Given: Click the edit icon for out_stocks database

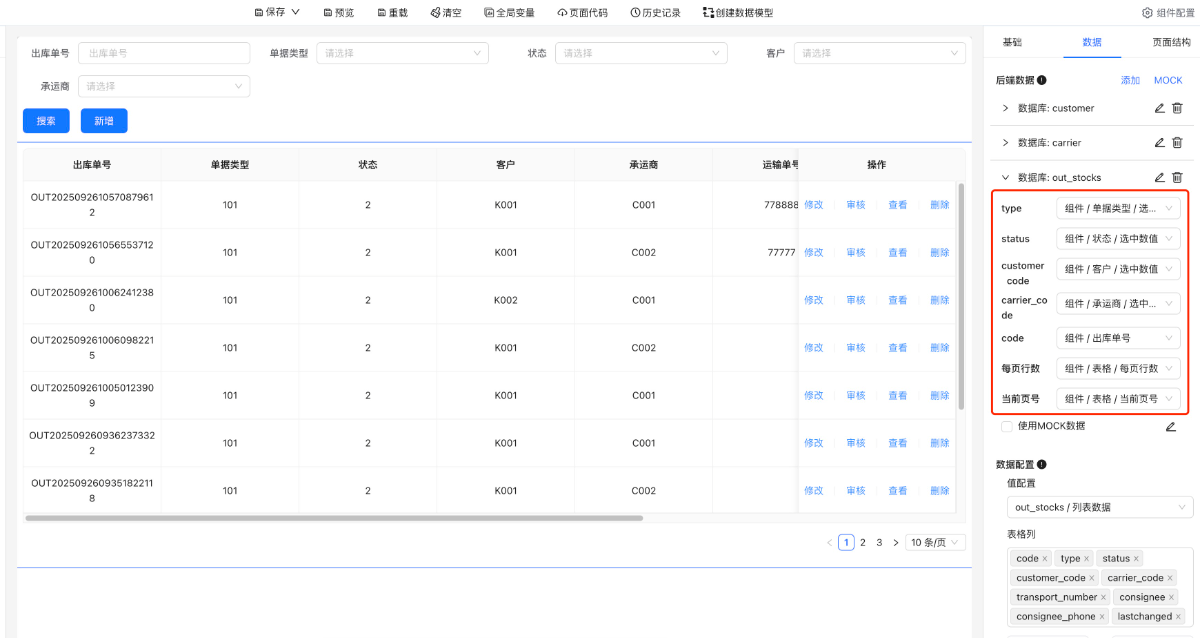Looking at the screenshot, I should 1159,178.
